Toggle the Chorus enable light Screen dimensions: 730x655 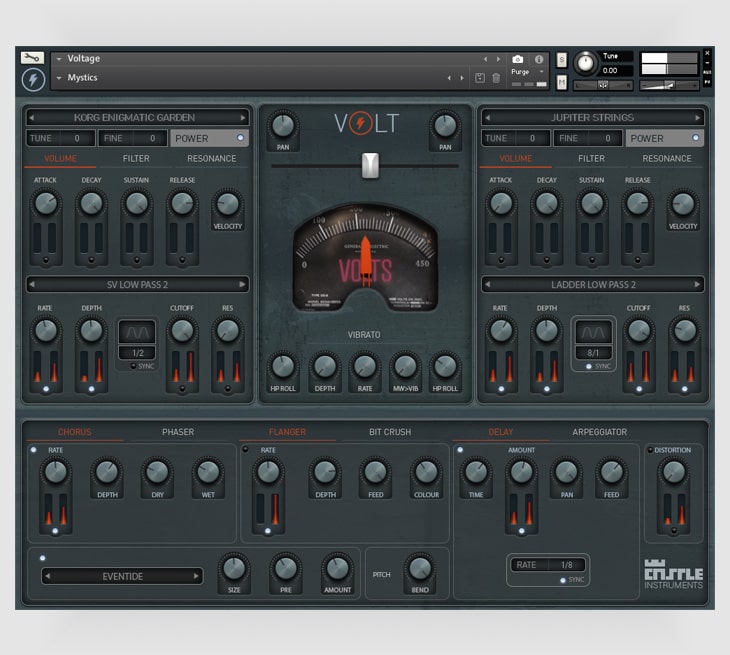click(x=34, y=450)
